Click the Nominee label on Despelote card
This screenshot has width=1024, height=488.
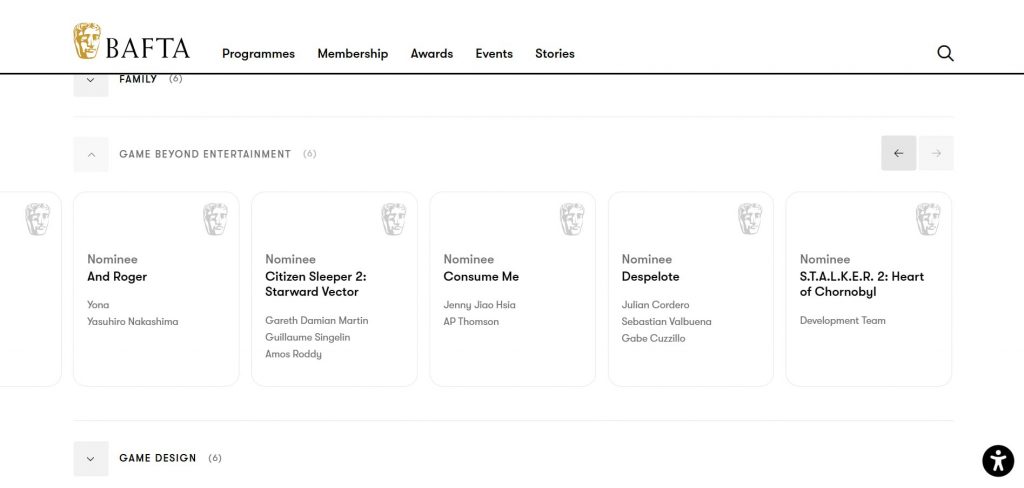[647, 259]
